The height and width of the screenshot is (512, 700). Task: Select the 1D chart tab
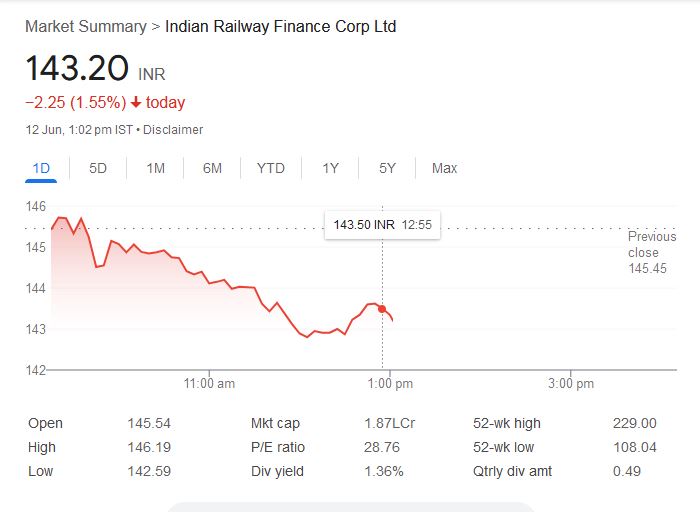(x=41, y=168)
